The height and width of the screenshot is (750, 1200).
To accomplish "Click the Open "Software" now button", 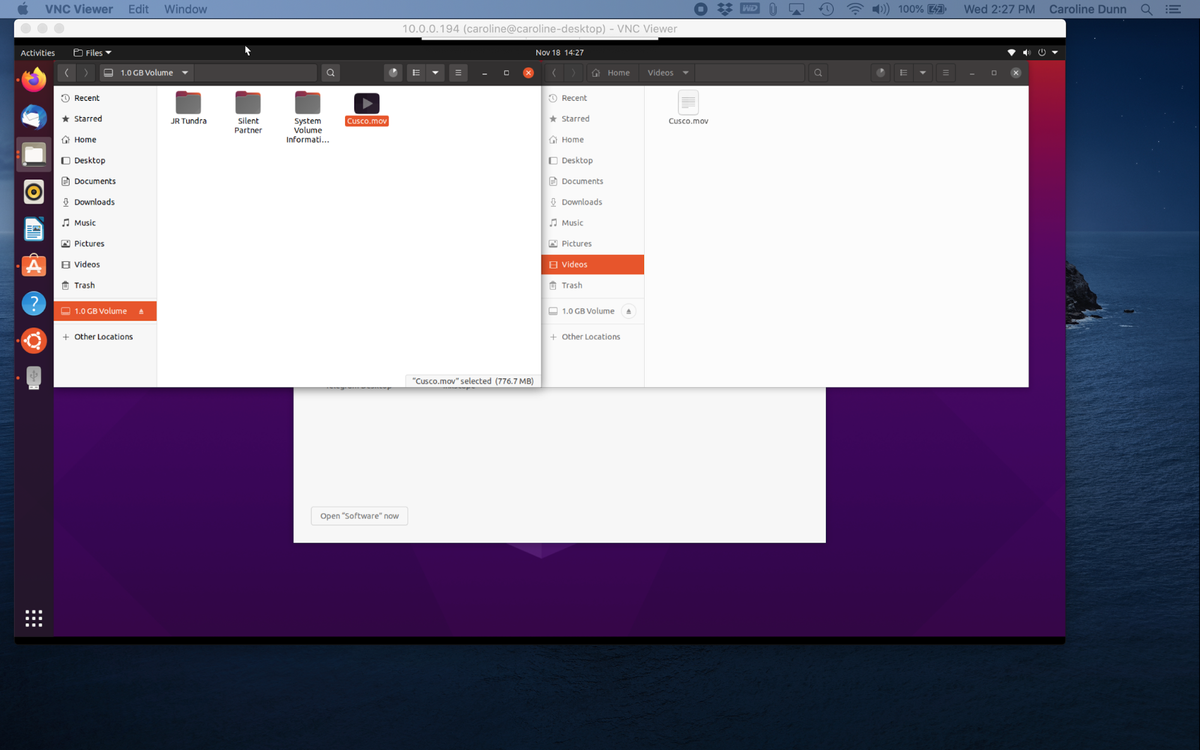I will click(x=358, y=515).
